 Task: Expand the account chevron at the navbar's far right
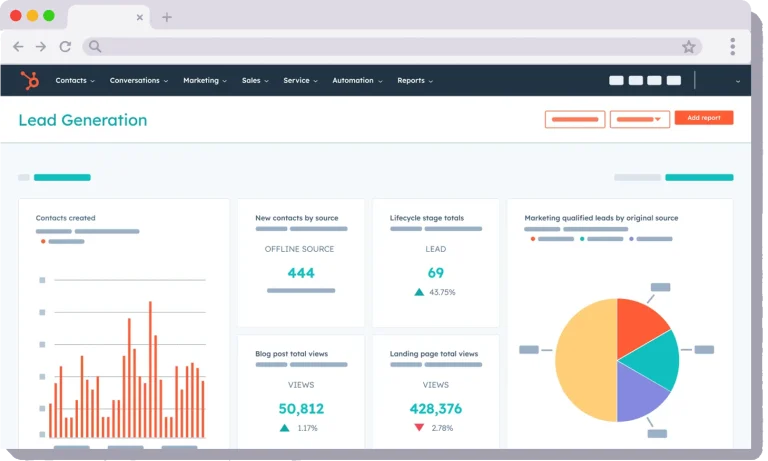pyautogui.click(x=738, y=81)
